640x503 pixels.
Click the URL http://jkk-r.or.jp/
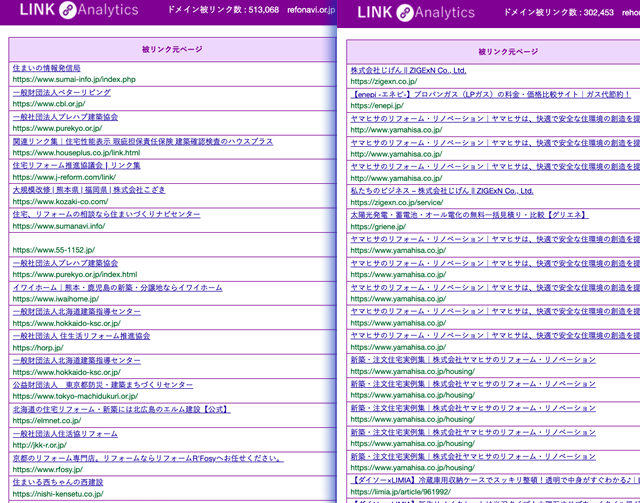[40, 445]
